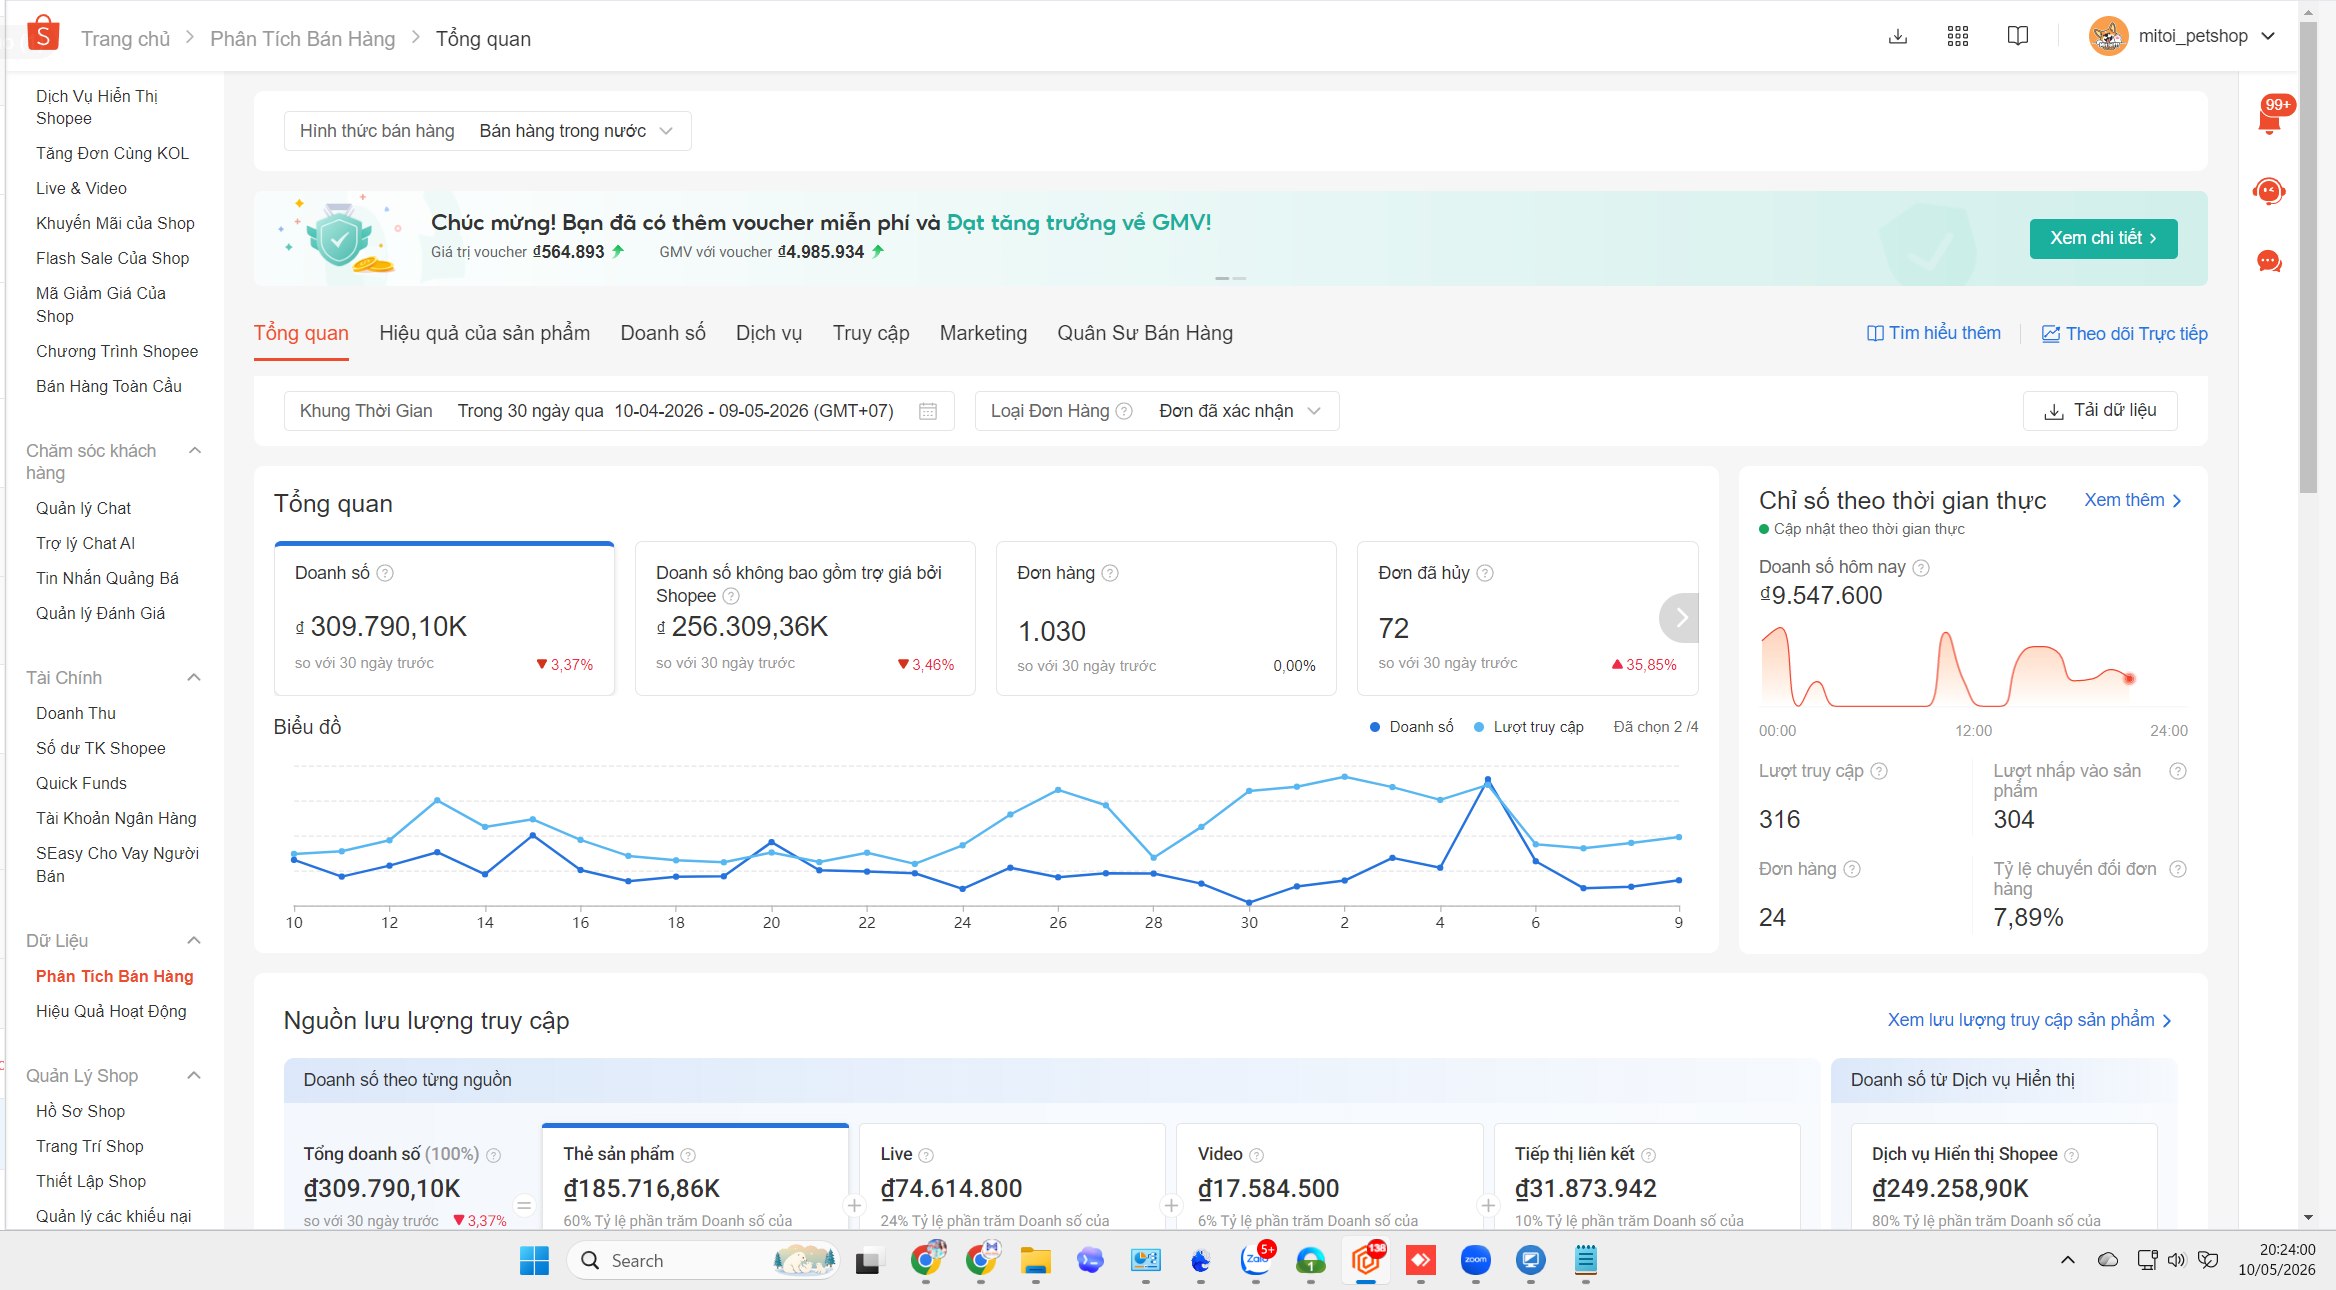Click the help icon next to Lượt truy cập
Viewport: 2336px width, 1290px height.
1879,771
